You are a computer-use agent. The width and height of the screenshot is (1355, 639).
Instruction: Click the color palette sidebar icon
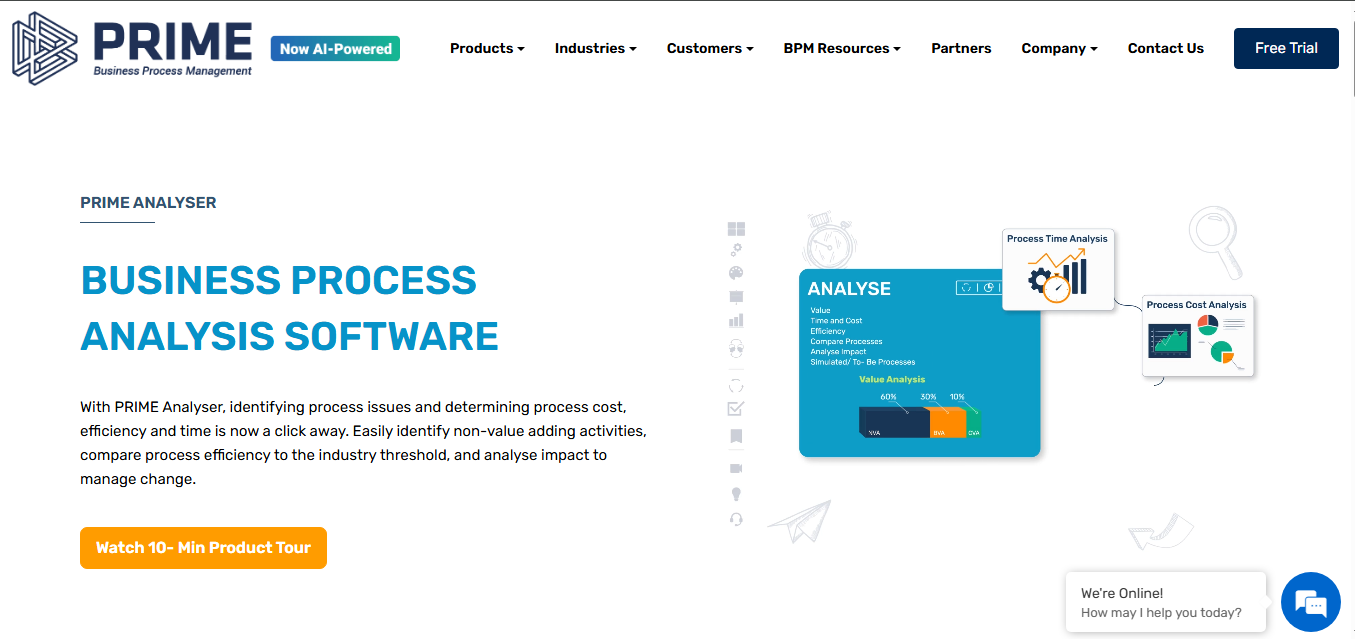[x=736, y=272]
